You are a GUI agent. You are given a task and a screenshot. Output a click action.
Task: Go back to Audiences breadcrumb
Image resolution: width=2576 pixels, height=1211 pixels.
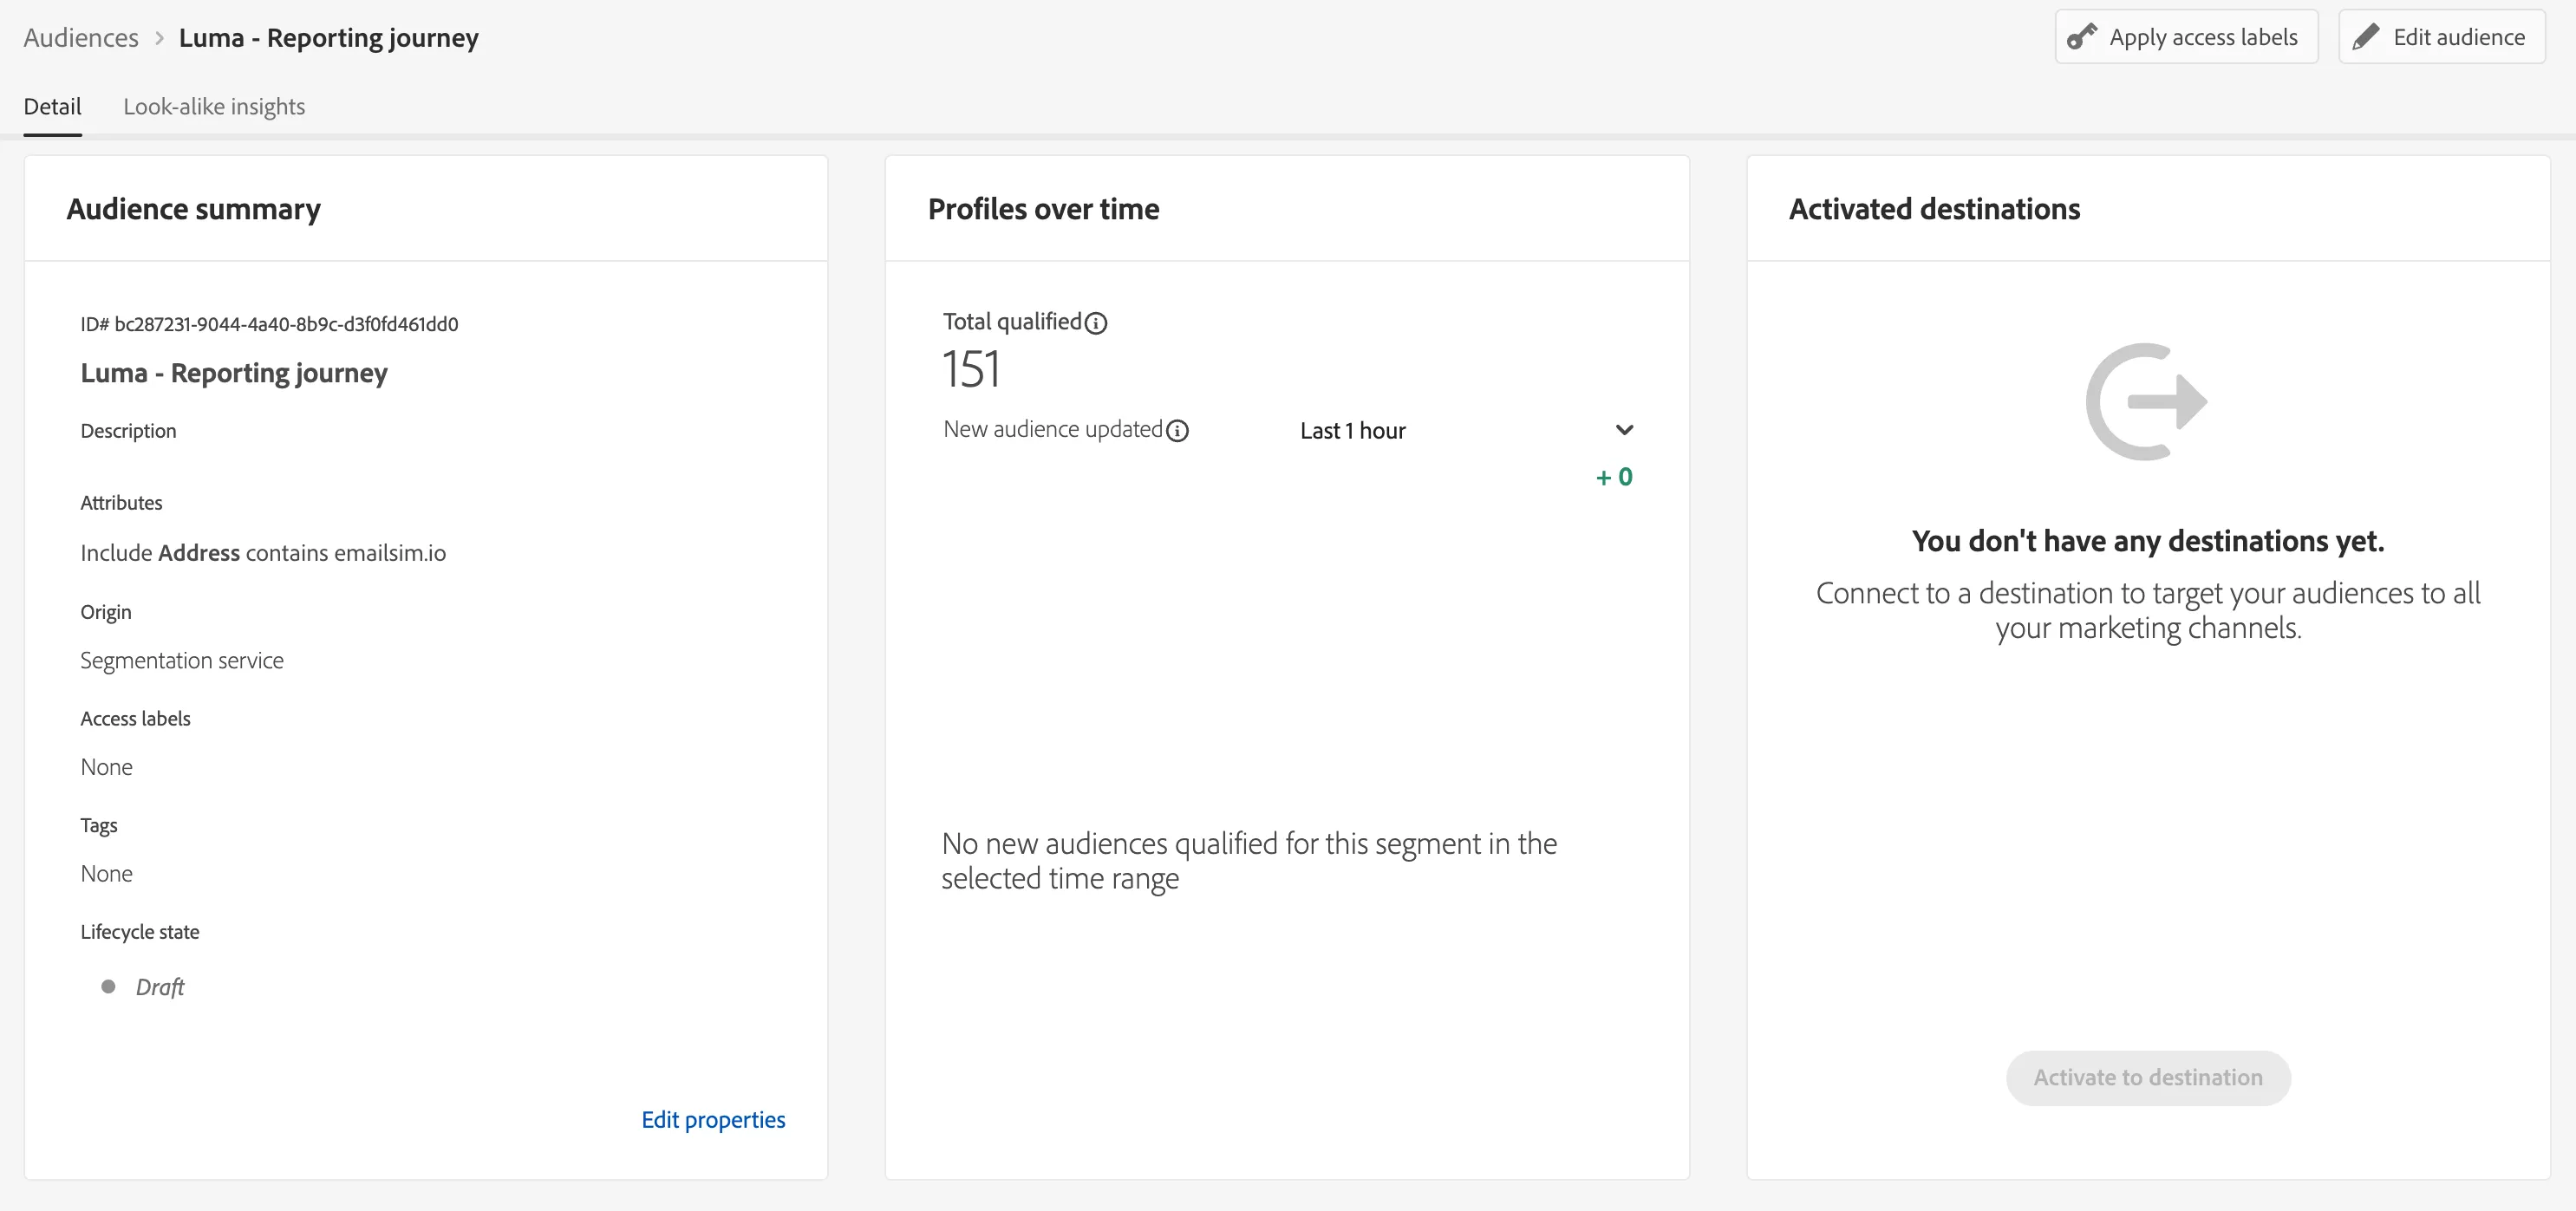[81, 38]
